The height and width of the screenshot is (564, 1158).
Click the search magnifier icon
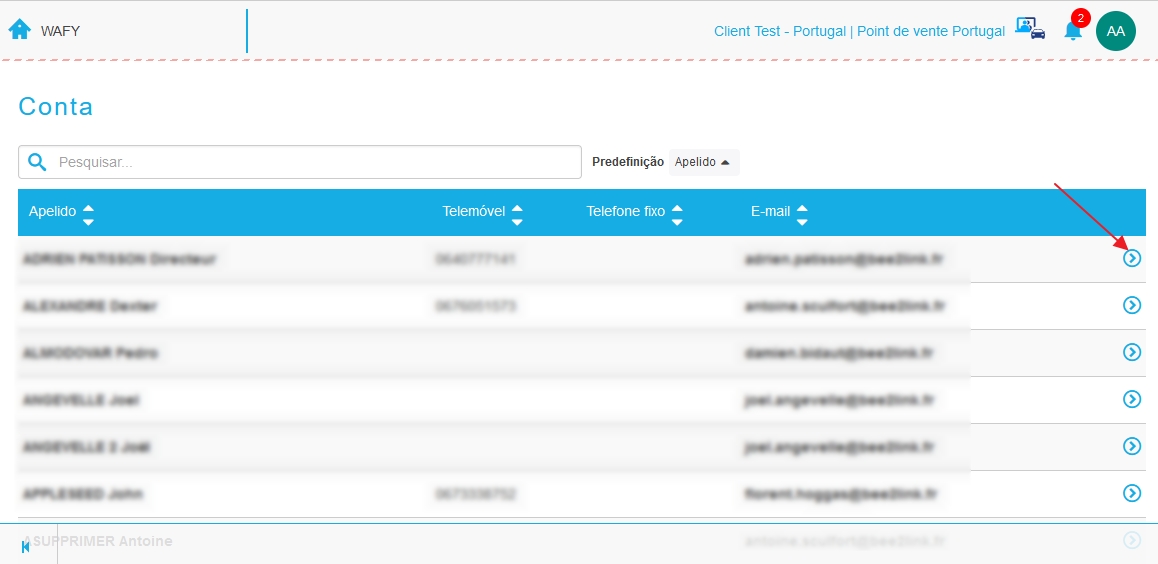coord(37,162)
